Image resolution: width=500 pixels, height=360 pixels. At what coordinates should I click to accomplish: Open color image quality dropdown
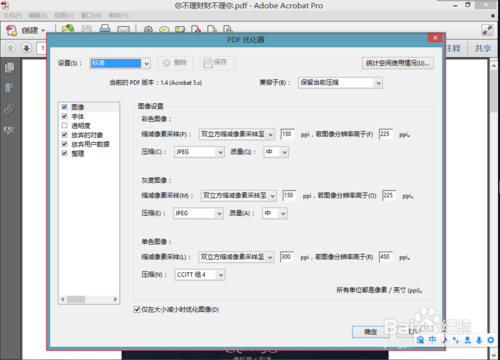[276, 152]
